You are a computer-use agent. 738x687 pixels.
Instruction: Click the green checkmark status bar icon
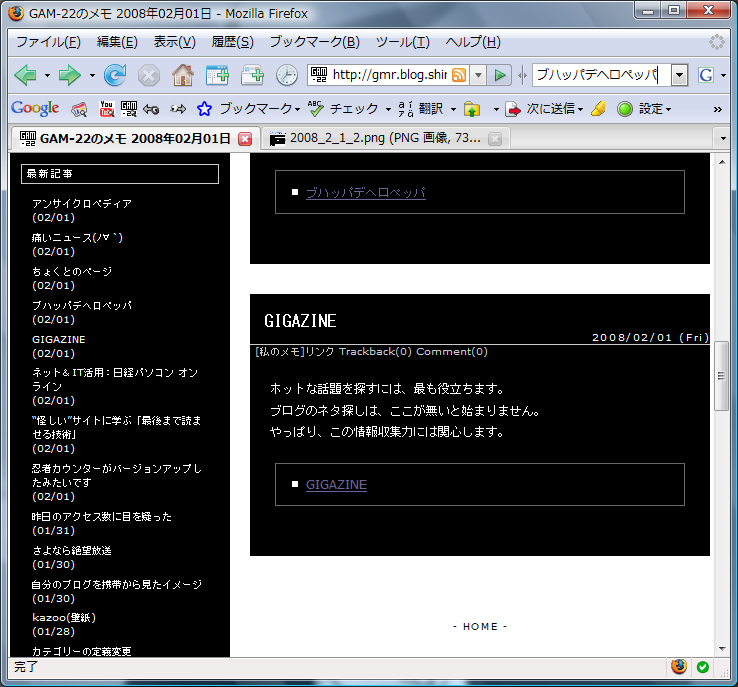point(703,667)
